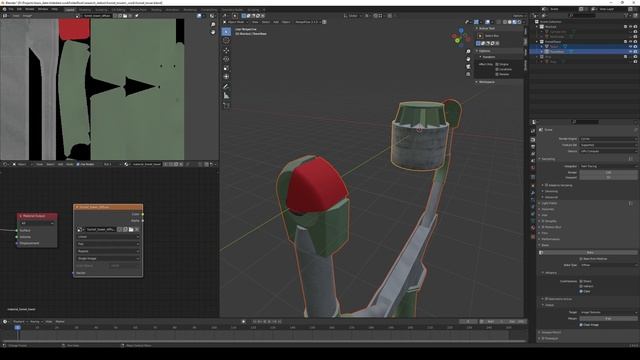Enable the Origins checkbox under Affect Only

pos(497,64)
